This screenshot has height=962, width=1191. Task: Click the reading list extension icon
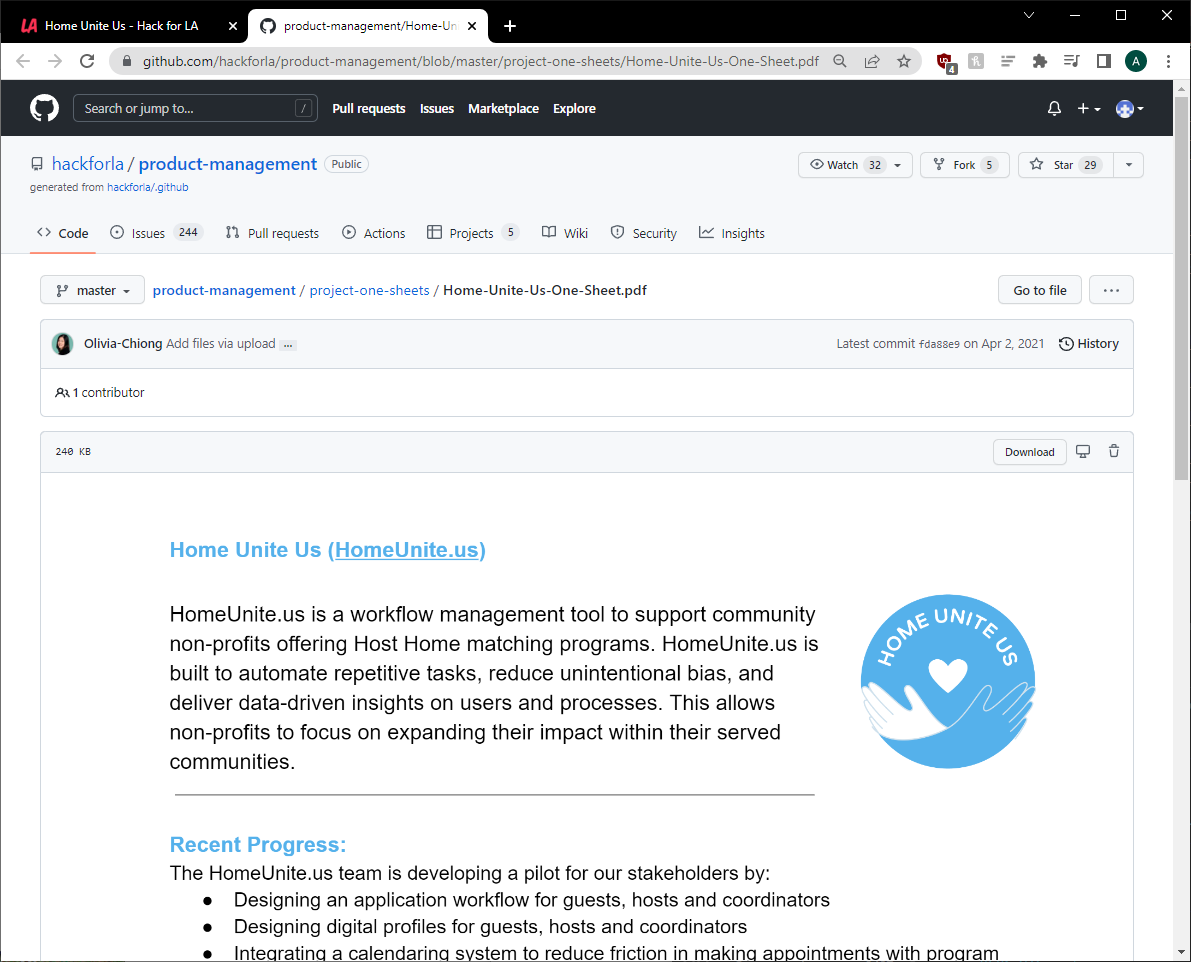tap(1008, 61)
